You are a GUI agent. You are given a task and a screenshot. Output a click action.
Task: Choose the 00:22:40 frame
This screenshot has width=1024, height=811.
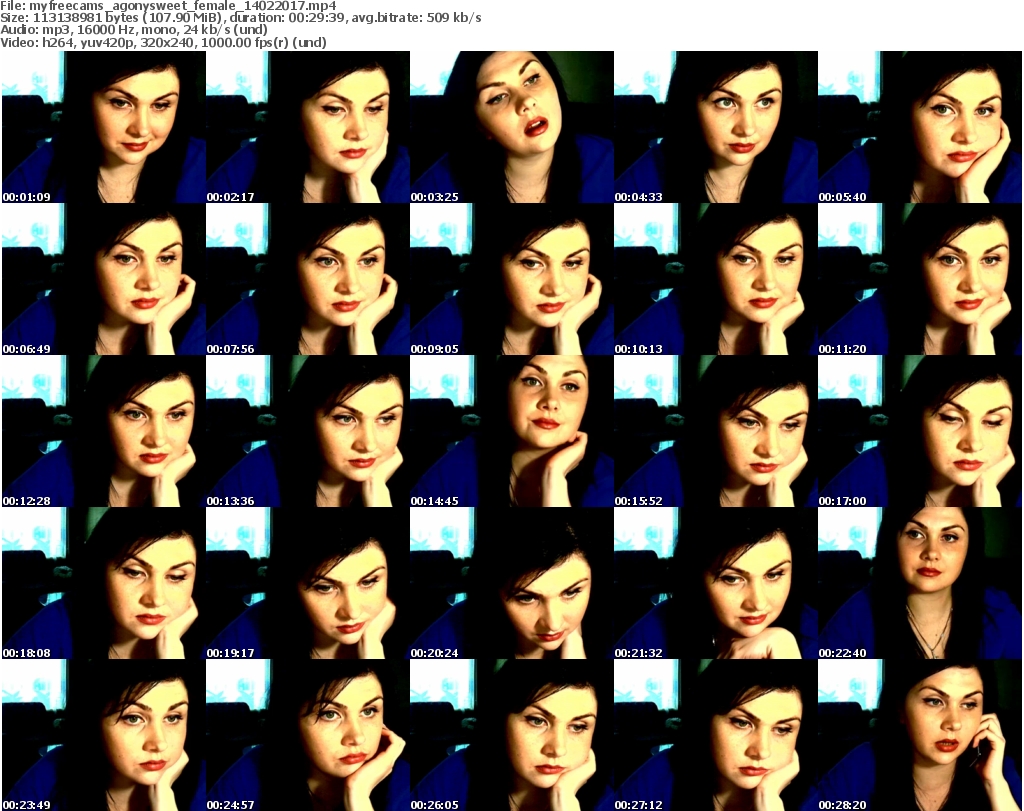click(920, 583)
